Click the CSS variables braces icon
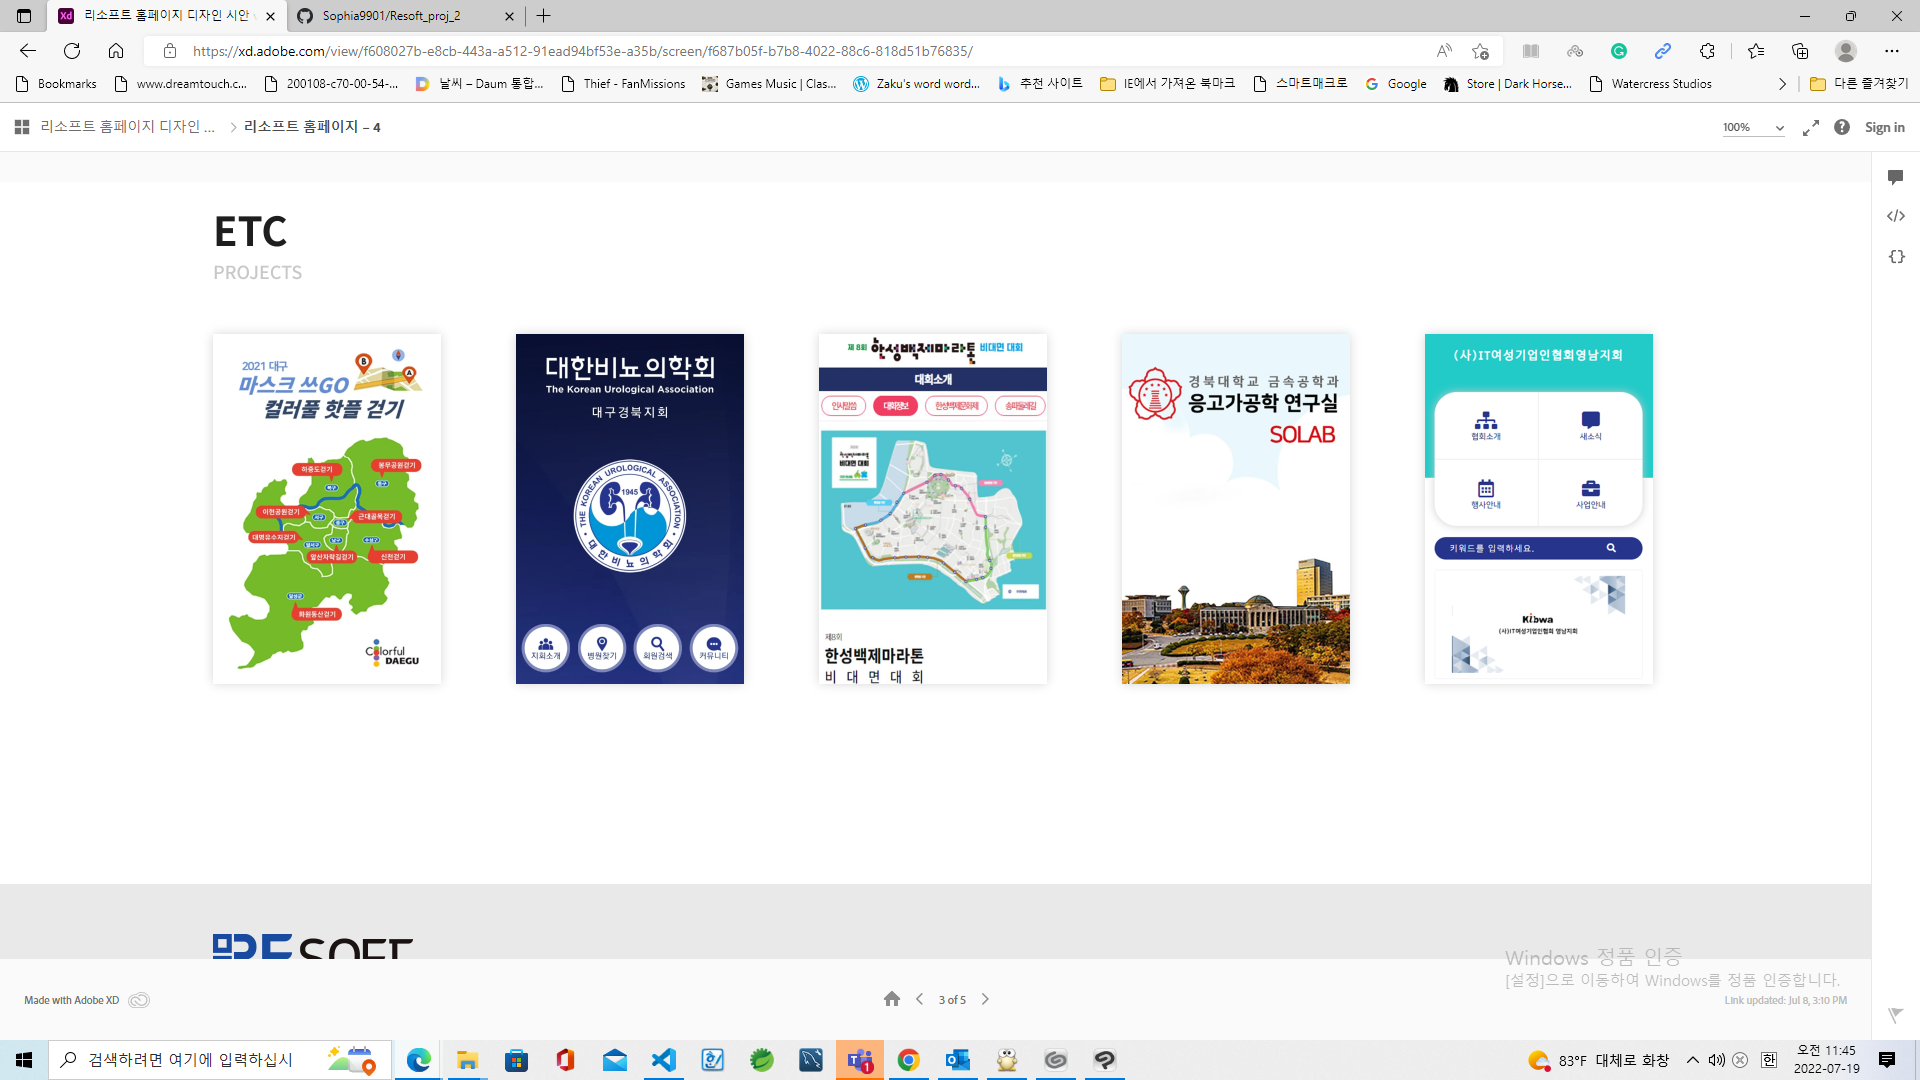Viewport: 1920px width, 1080px height. 1896,257
